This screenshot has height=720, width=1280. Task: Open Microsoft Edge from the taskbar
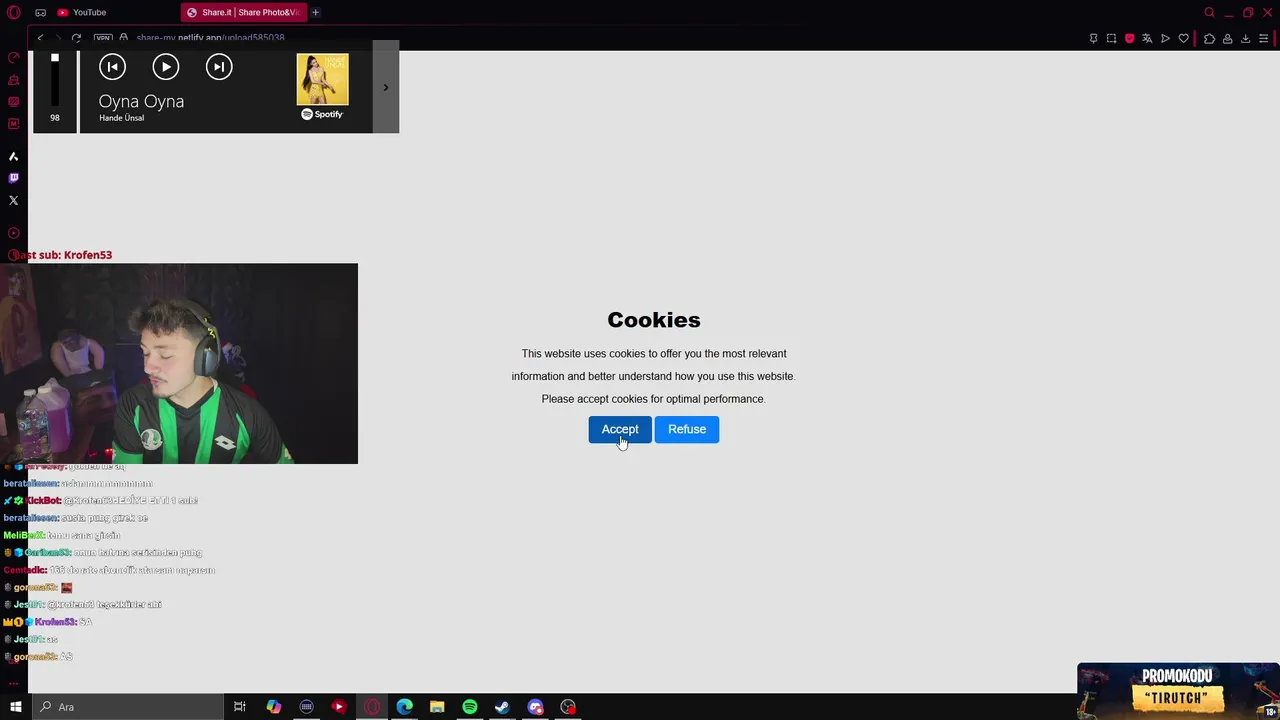pyautogui.click(x=404, y=707)
